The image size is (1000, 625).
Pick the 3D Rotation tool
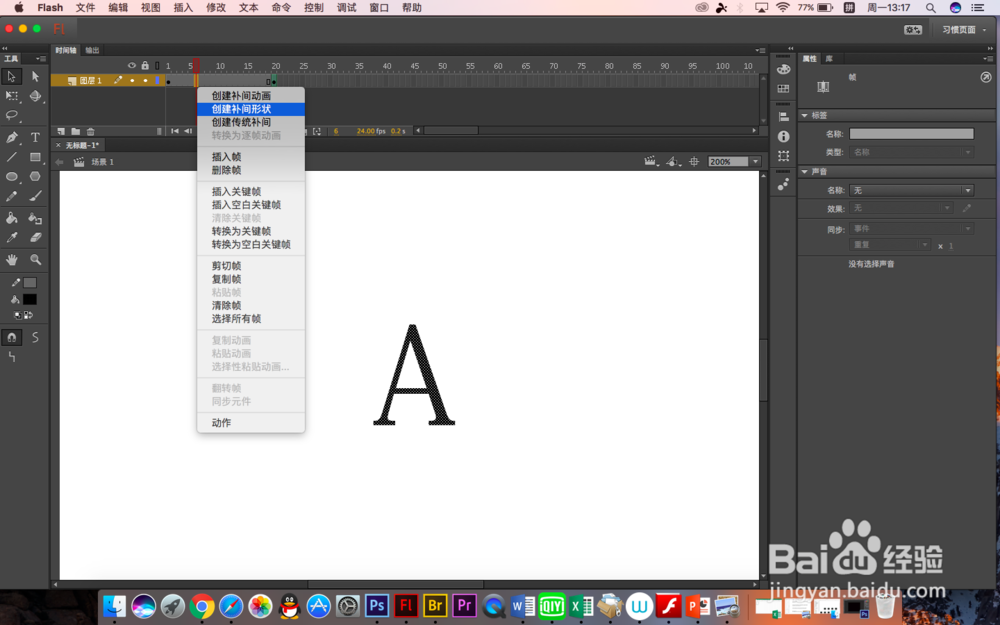35,96
